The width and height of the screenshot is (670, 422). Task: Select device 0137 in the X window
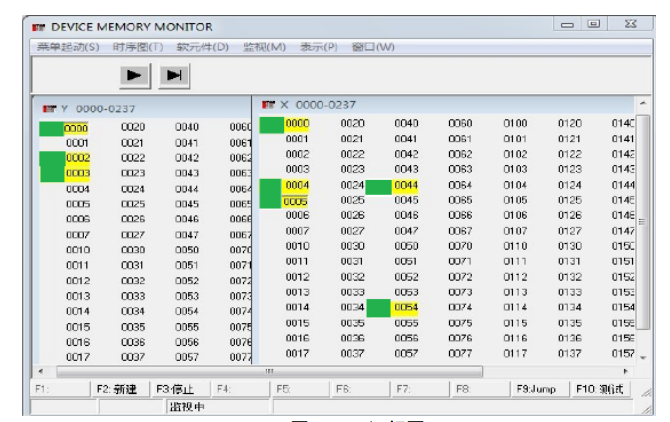570,353
